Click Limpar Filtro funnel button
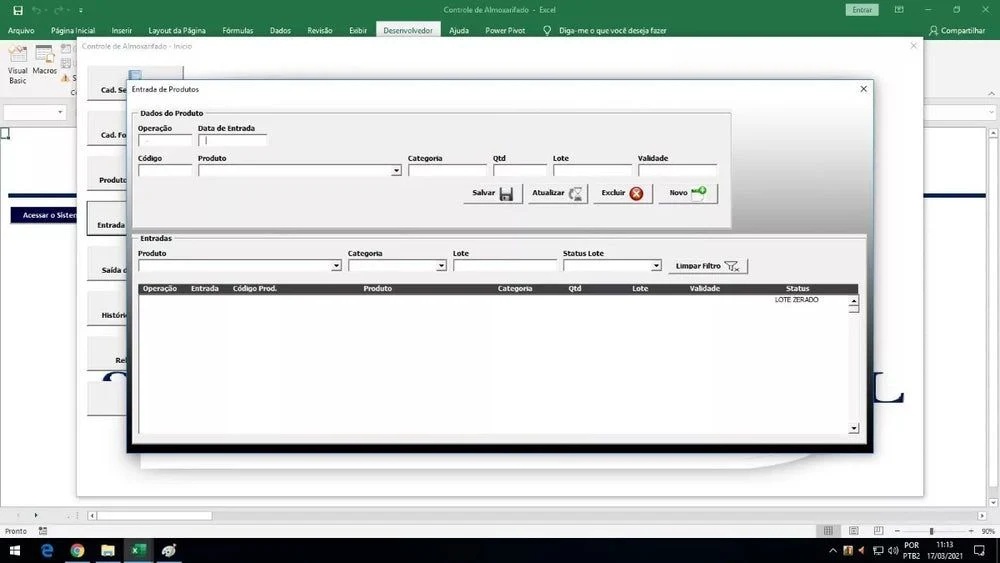This screenshot has width=1000, height=563. 708,266
